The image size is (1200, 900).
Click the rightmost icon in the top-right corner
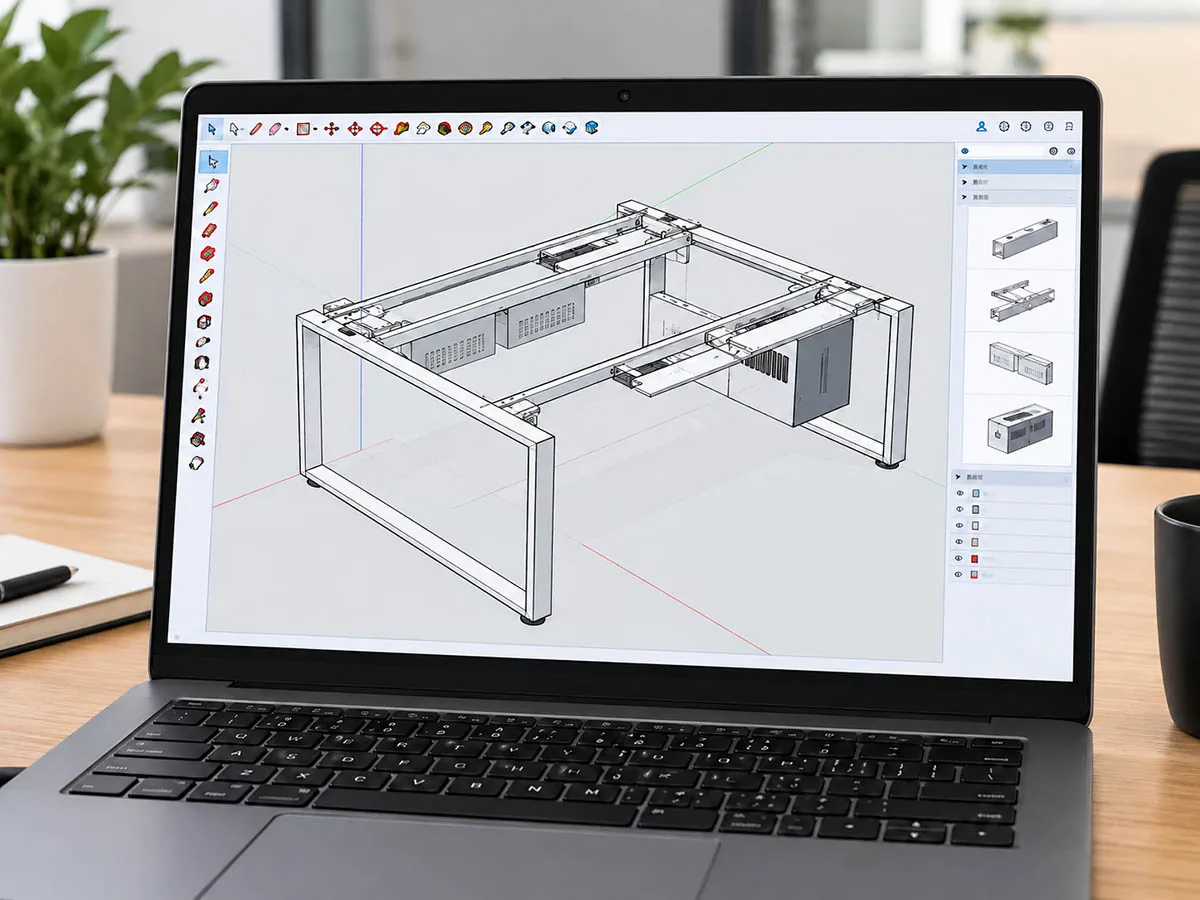coord(1069,126)
